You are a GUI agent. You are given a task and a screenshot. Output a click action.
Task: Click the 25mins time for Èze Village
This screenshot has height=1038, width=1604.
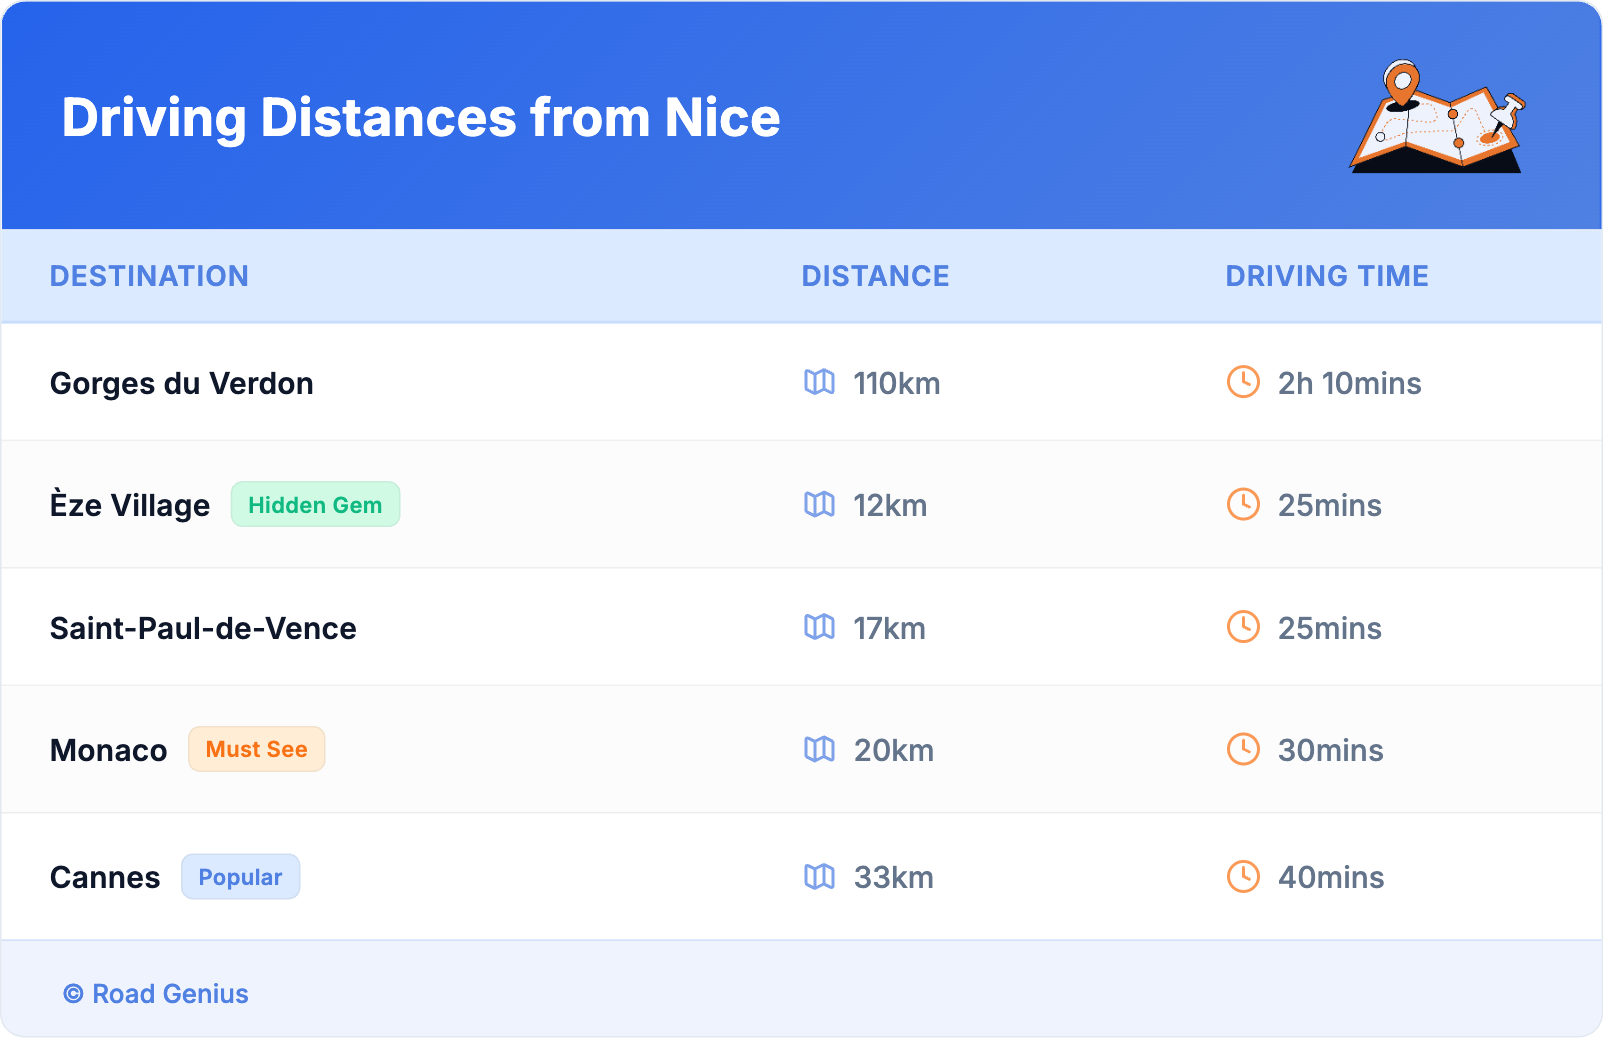click(1330, 505)
